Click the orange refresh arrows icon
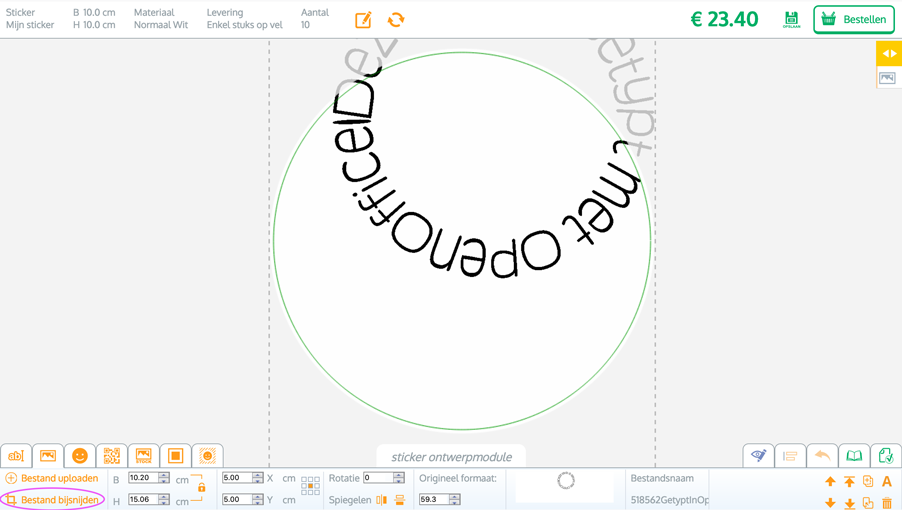The width and height of the screenshot is (902, 510). tap(396, 20)
